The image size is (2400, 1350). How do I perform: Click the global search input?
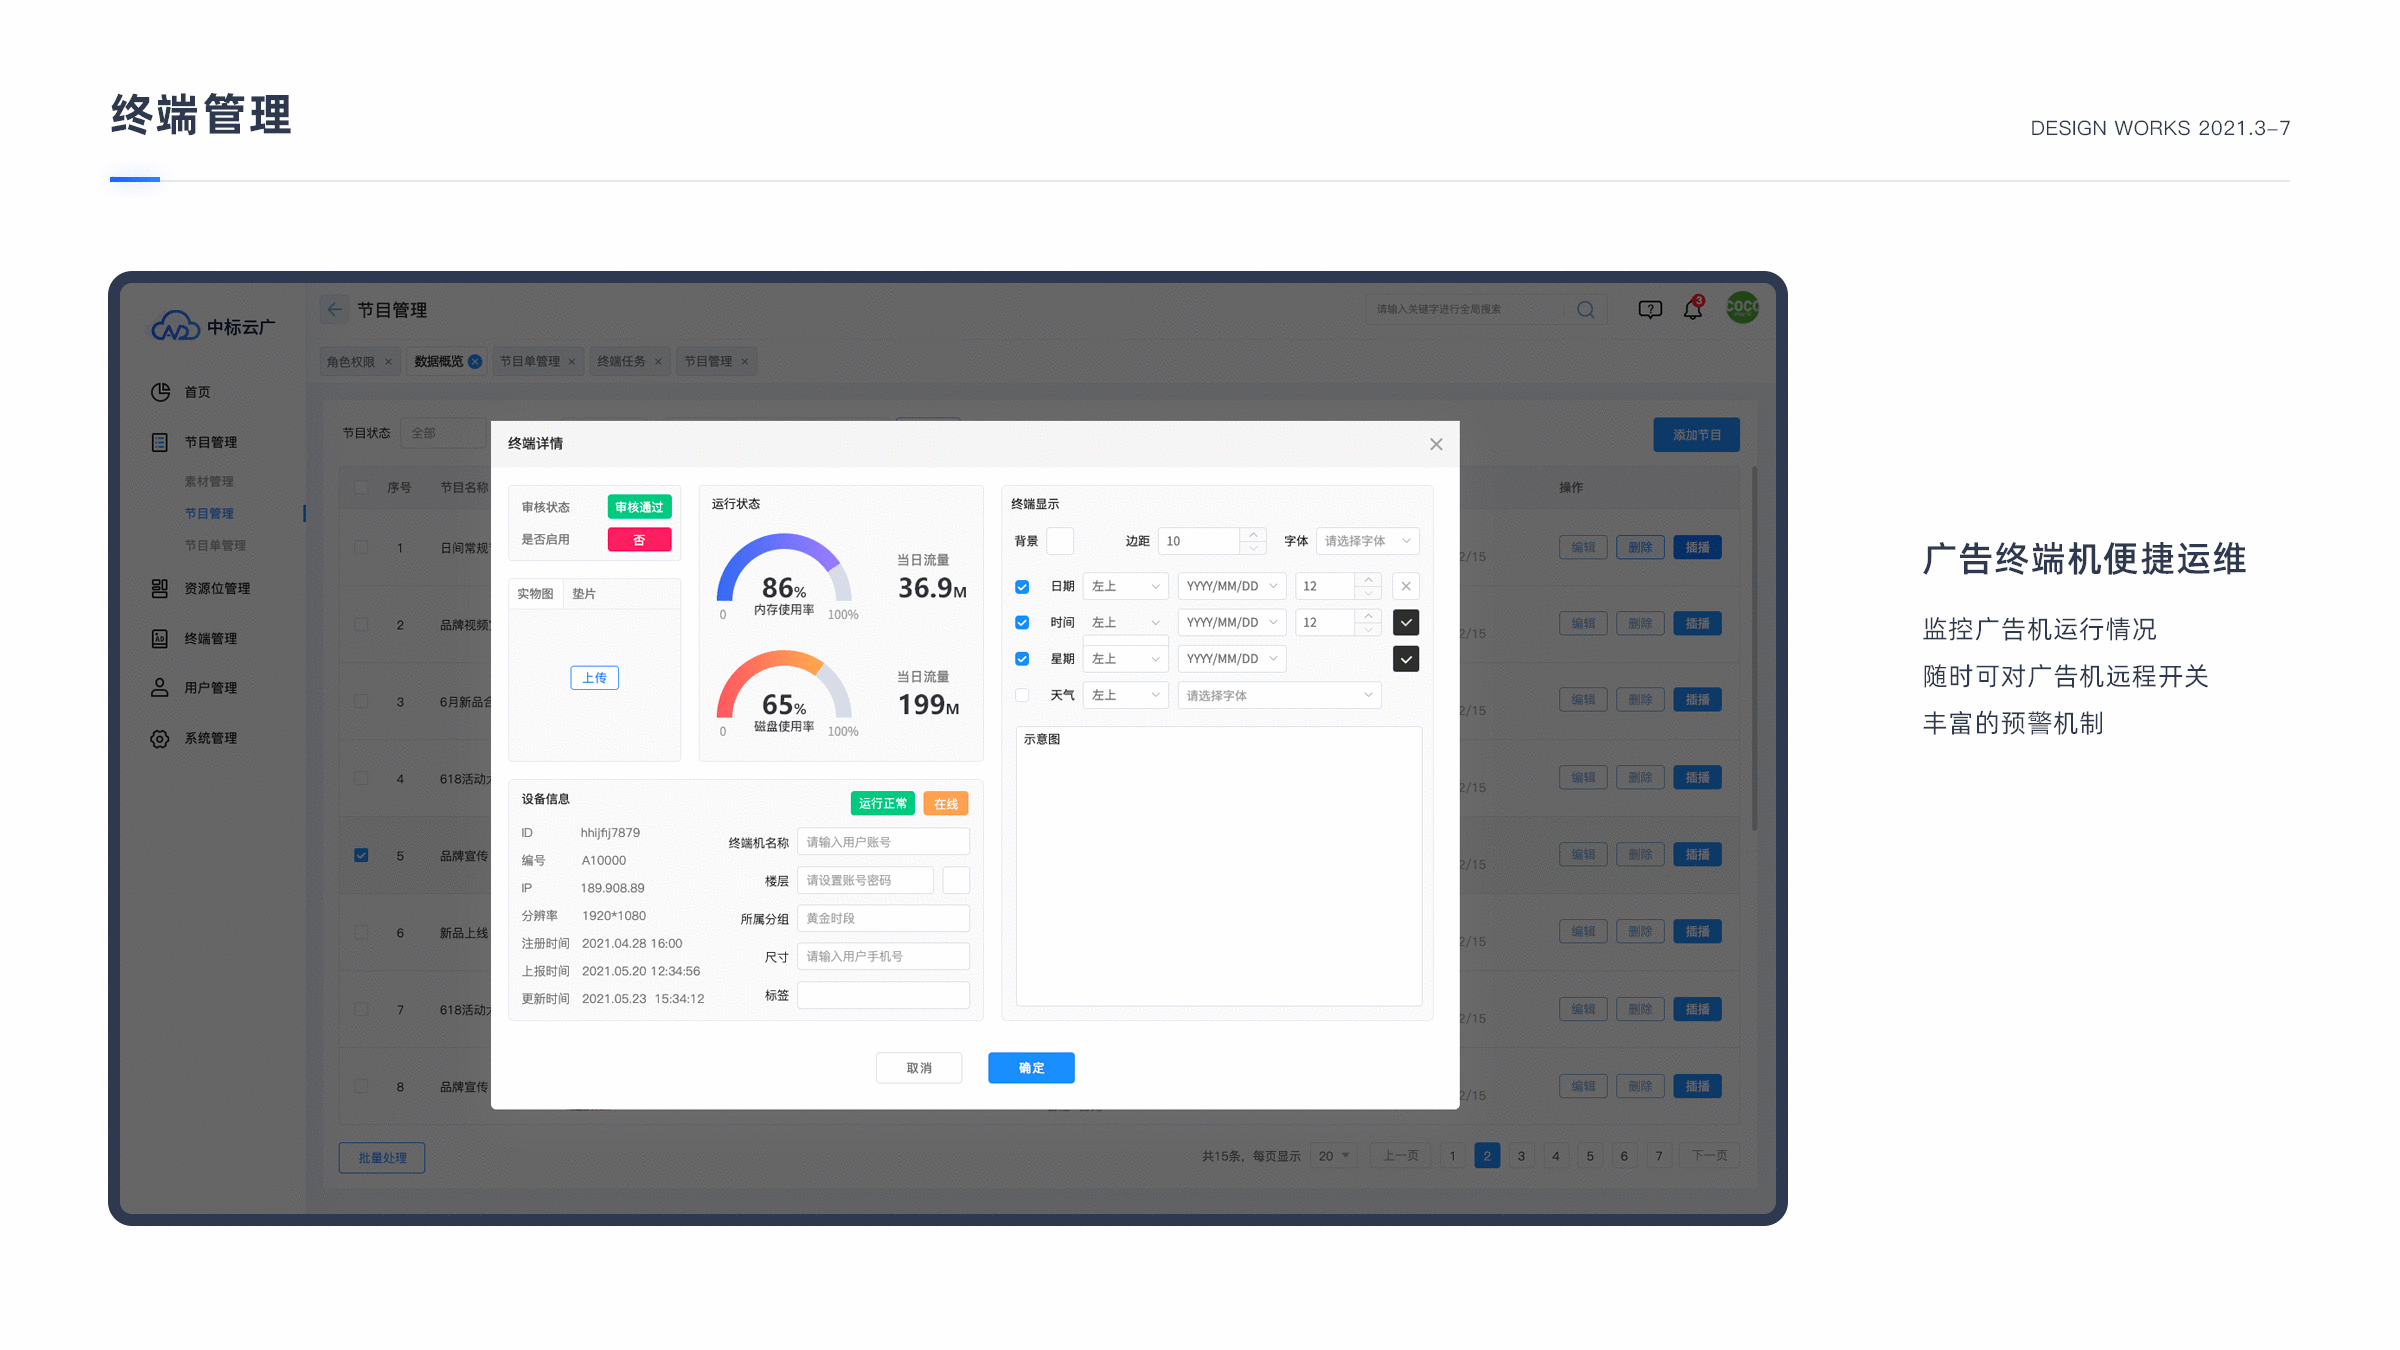[x=1465, y=310]
